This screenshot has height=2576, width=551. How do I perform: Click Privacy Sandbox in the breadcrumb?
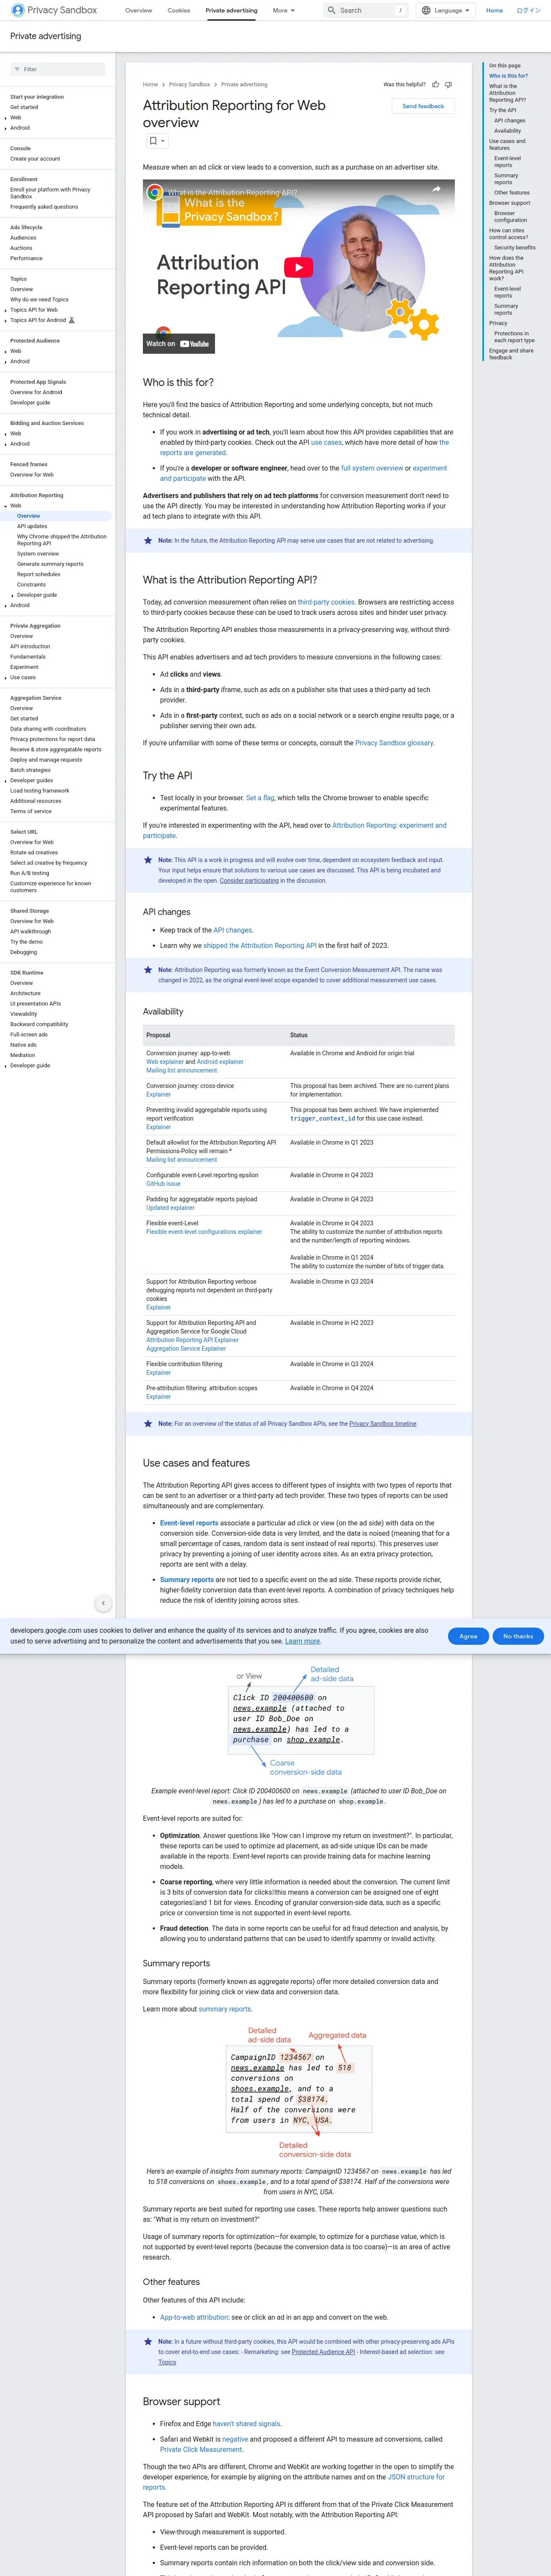pyautogui.click(x=189, y=85)
